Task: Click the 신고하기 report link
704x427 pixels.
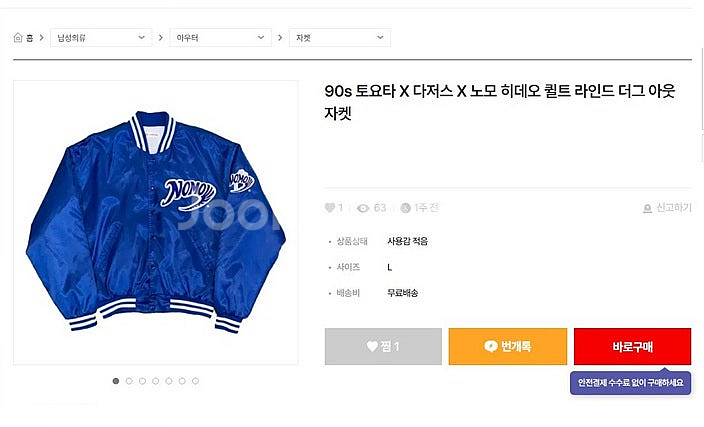Action: tap(672, 208)
